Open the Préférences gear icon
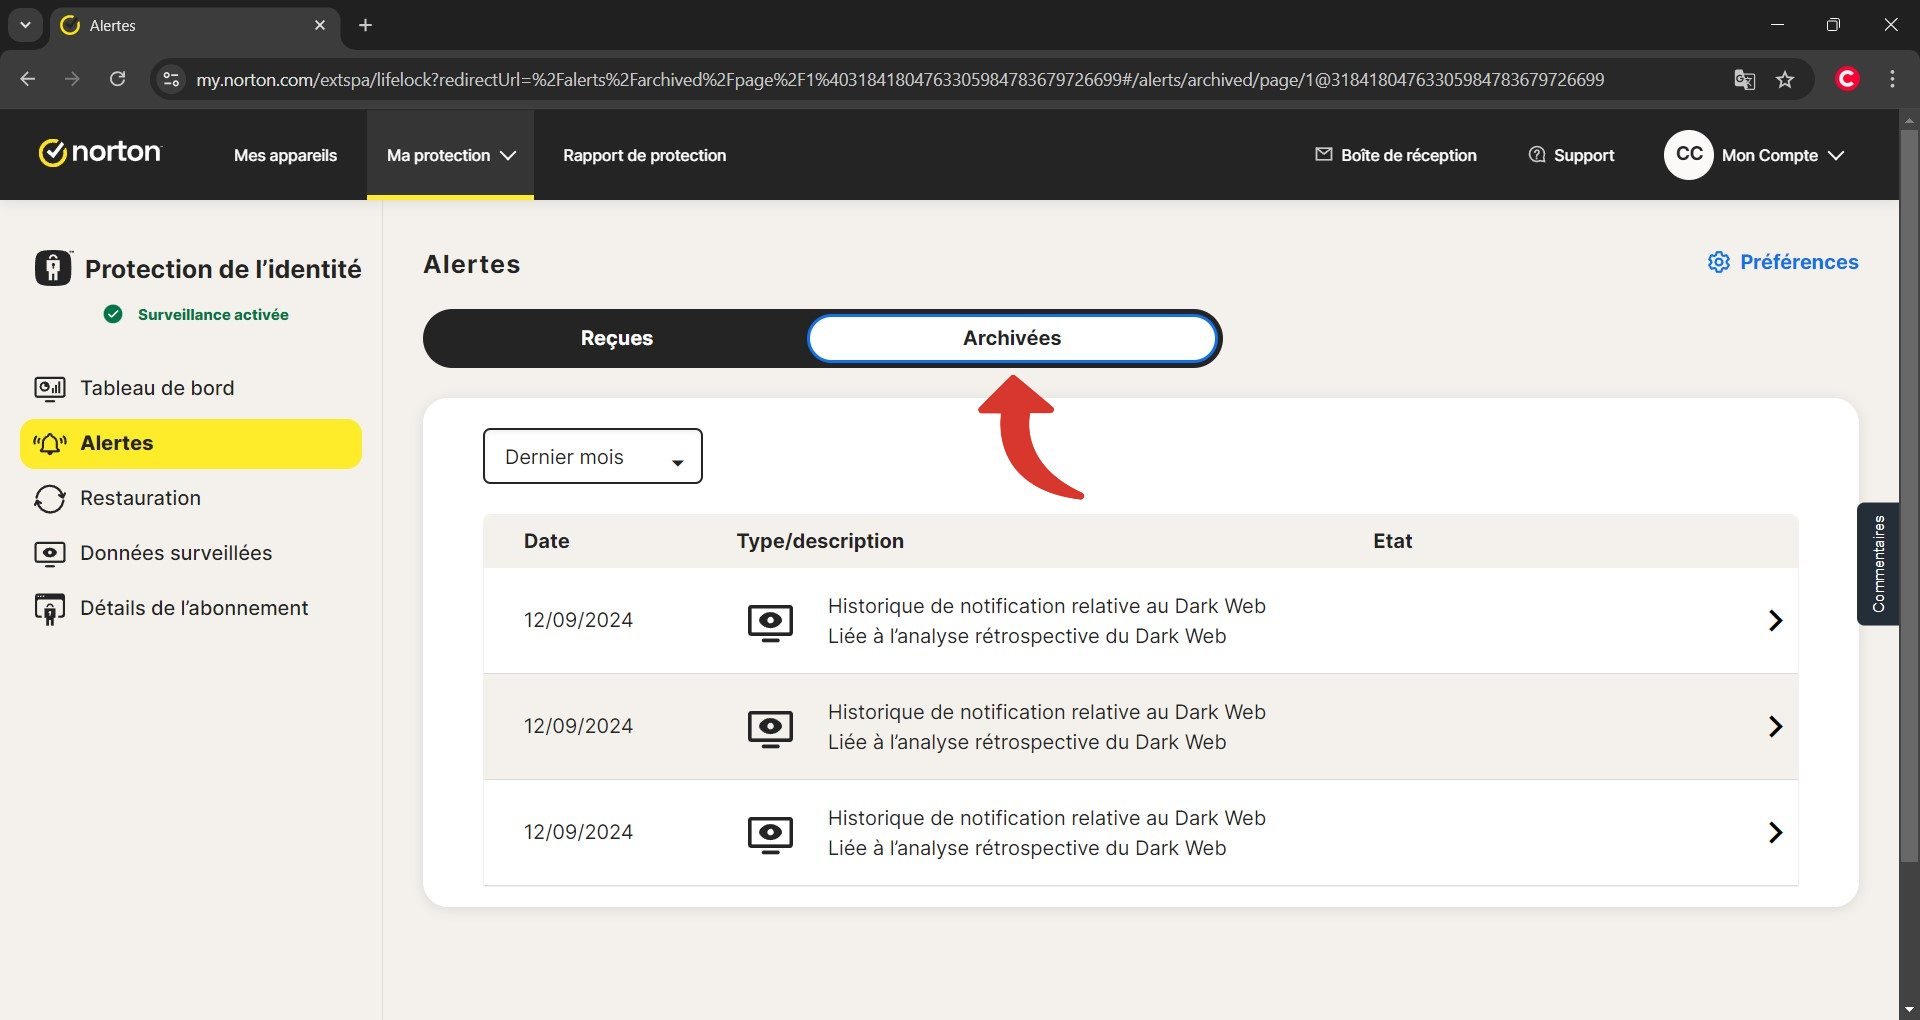The height and width of the screenshot is (1020, 1920). point(1719,262)
